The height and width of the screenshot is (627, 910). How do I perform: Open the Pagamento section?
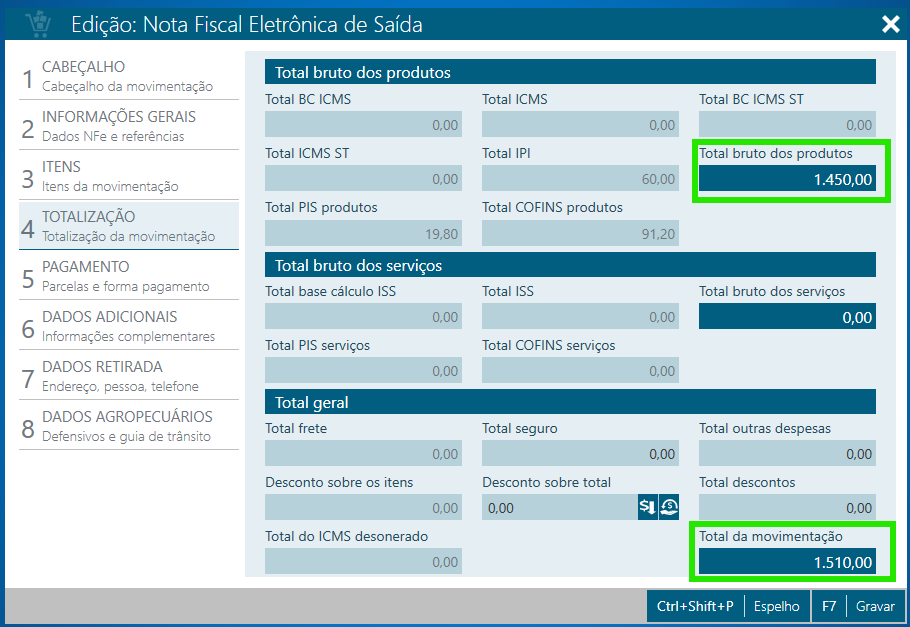129,276
